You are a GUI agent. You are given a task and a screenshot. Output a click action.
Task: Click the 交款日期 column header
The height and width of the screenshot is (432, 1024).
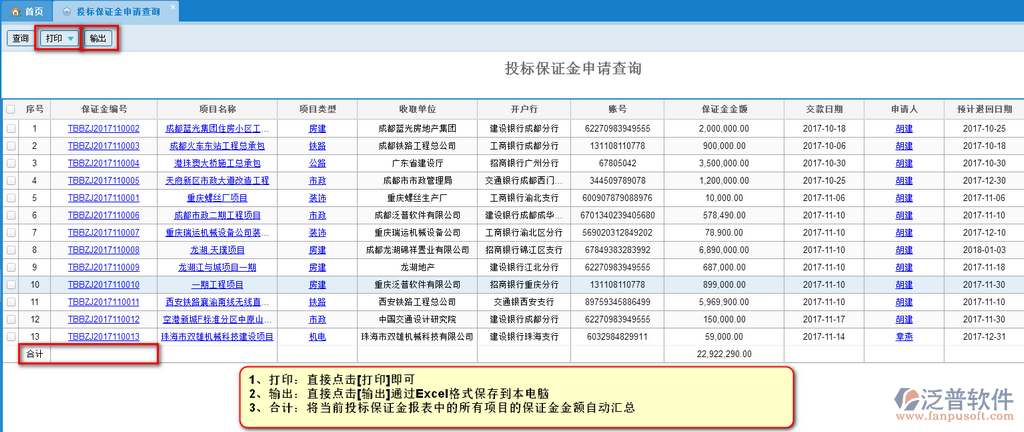[824, 109]
